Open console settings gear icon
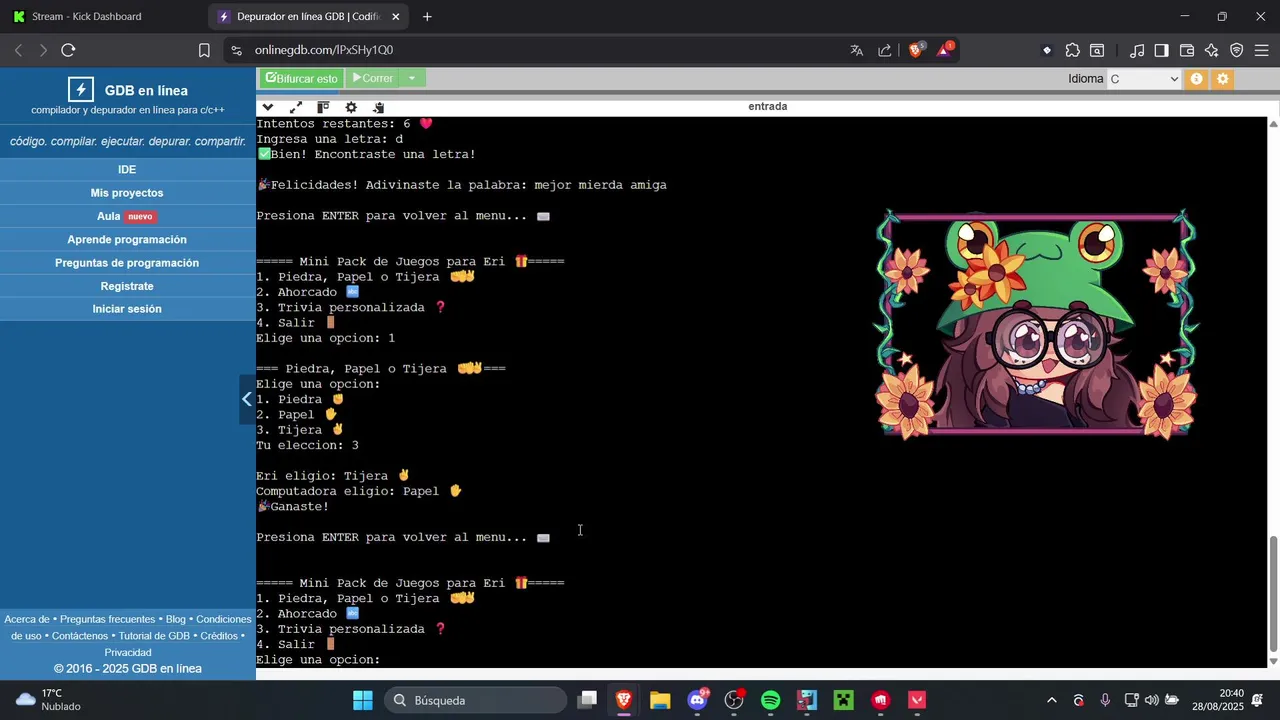Viewport: 1280px width, 720px height. point(351,107)
